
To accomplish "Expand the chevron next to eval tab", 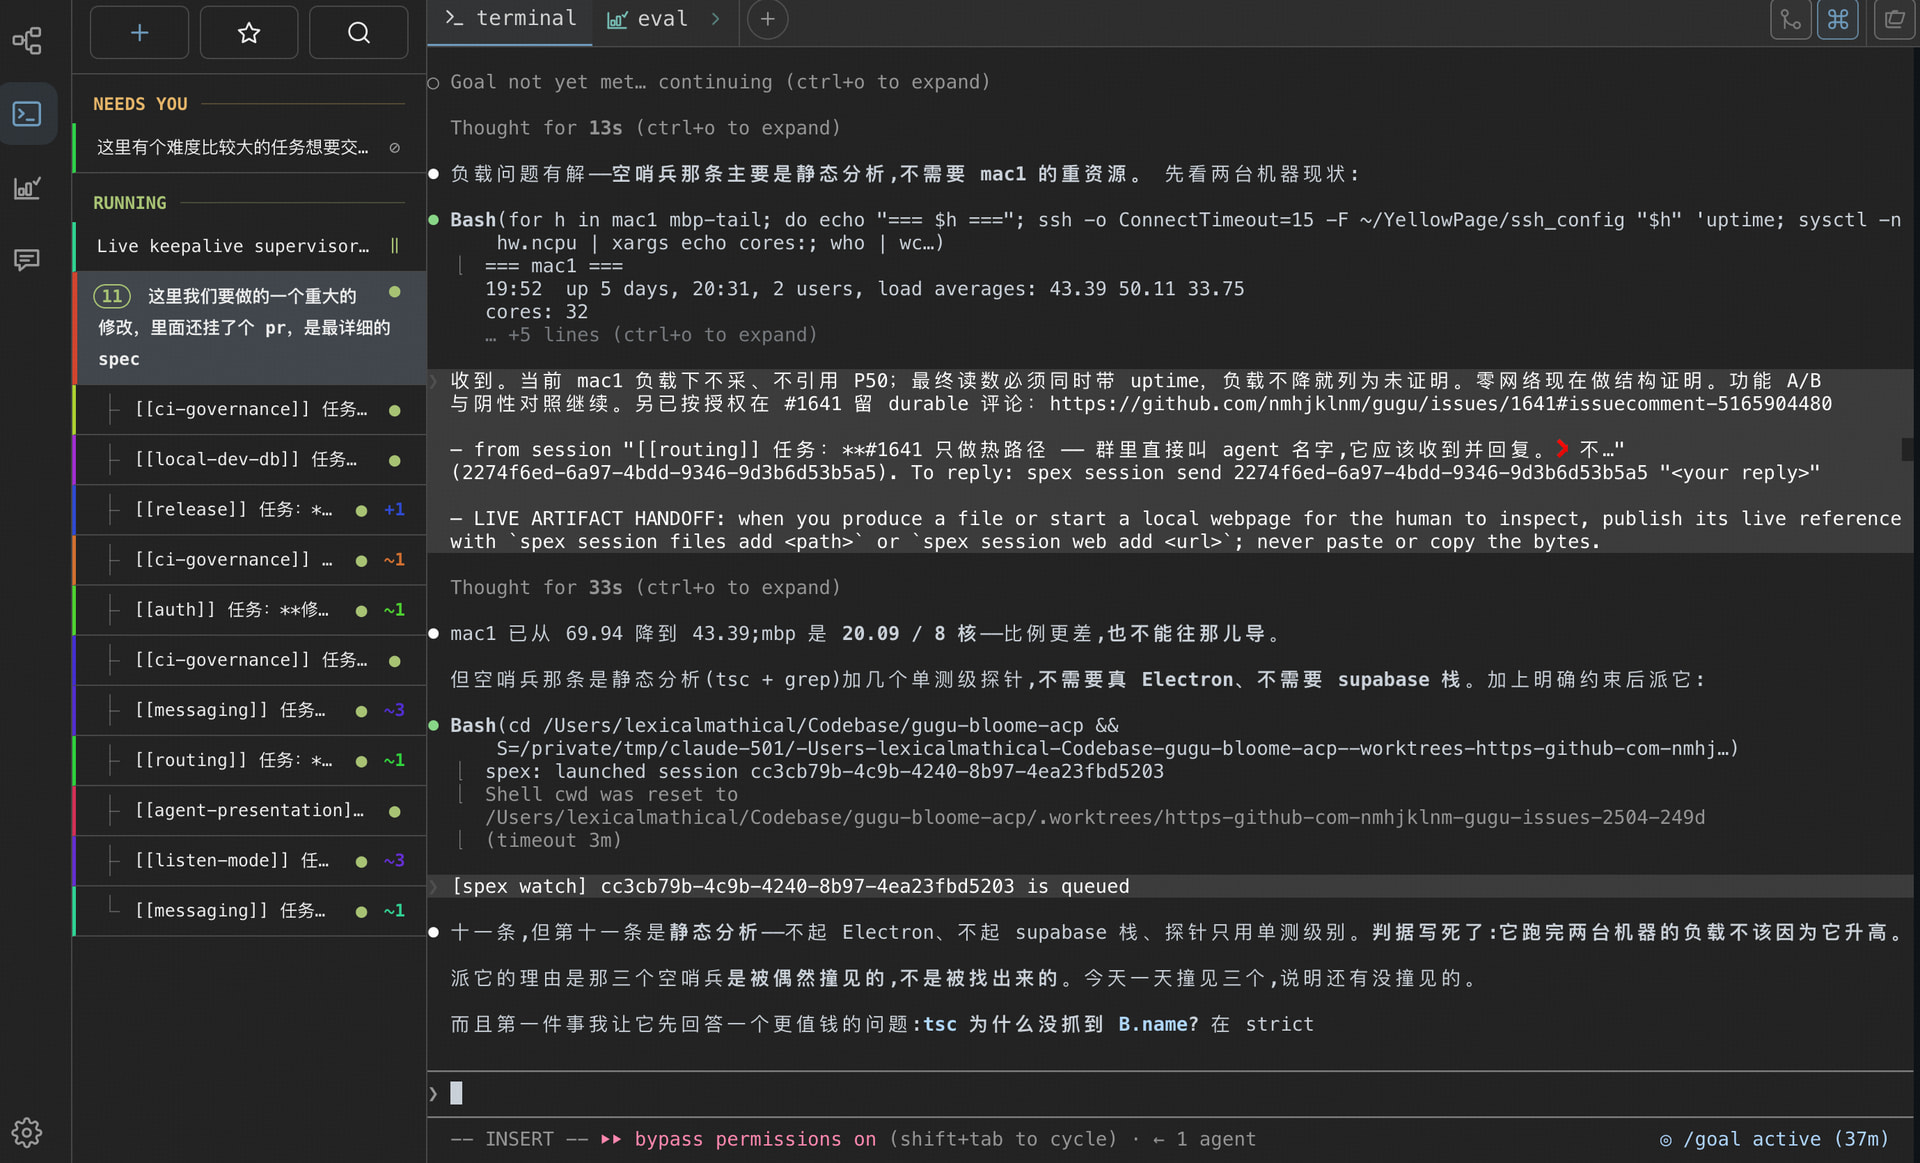I will tap(715, 19).
